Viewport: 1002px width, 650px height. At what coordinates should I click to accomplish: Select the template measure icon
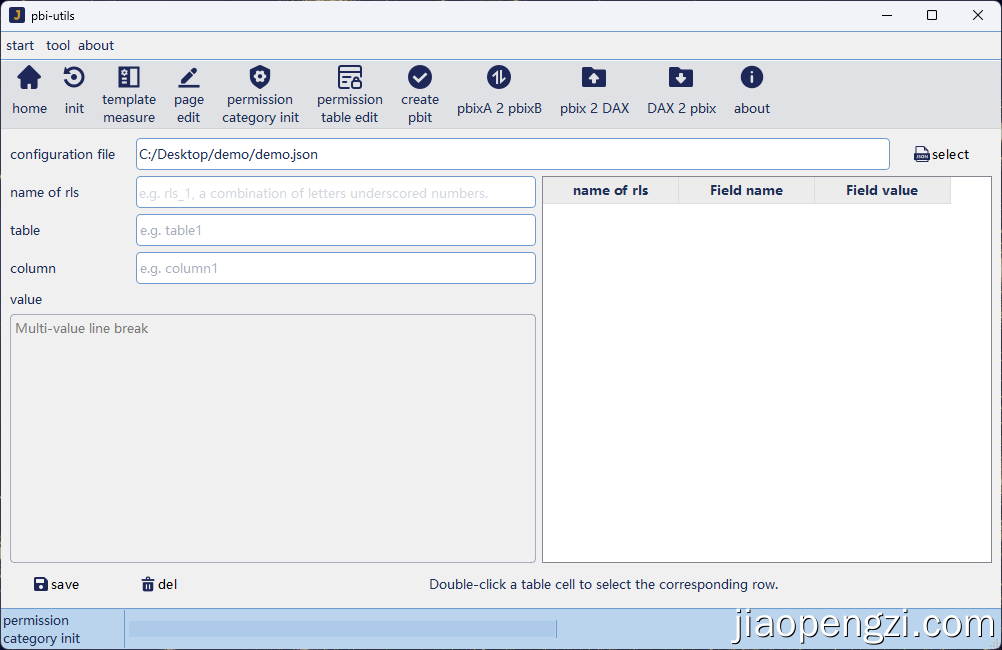click(129, 78)
